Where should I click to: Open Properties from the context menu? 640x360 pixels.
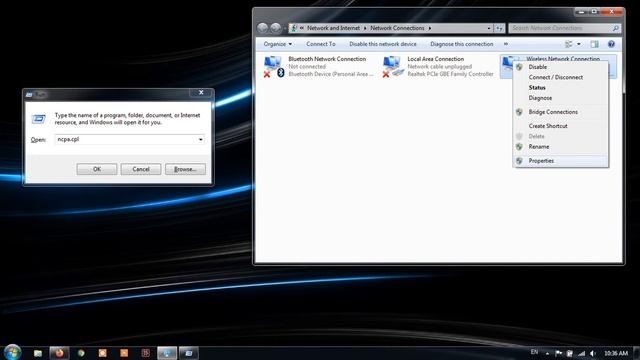[x=560, y=161]
